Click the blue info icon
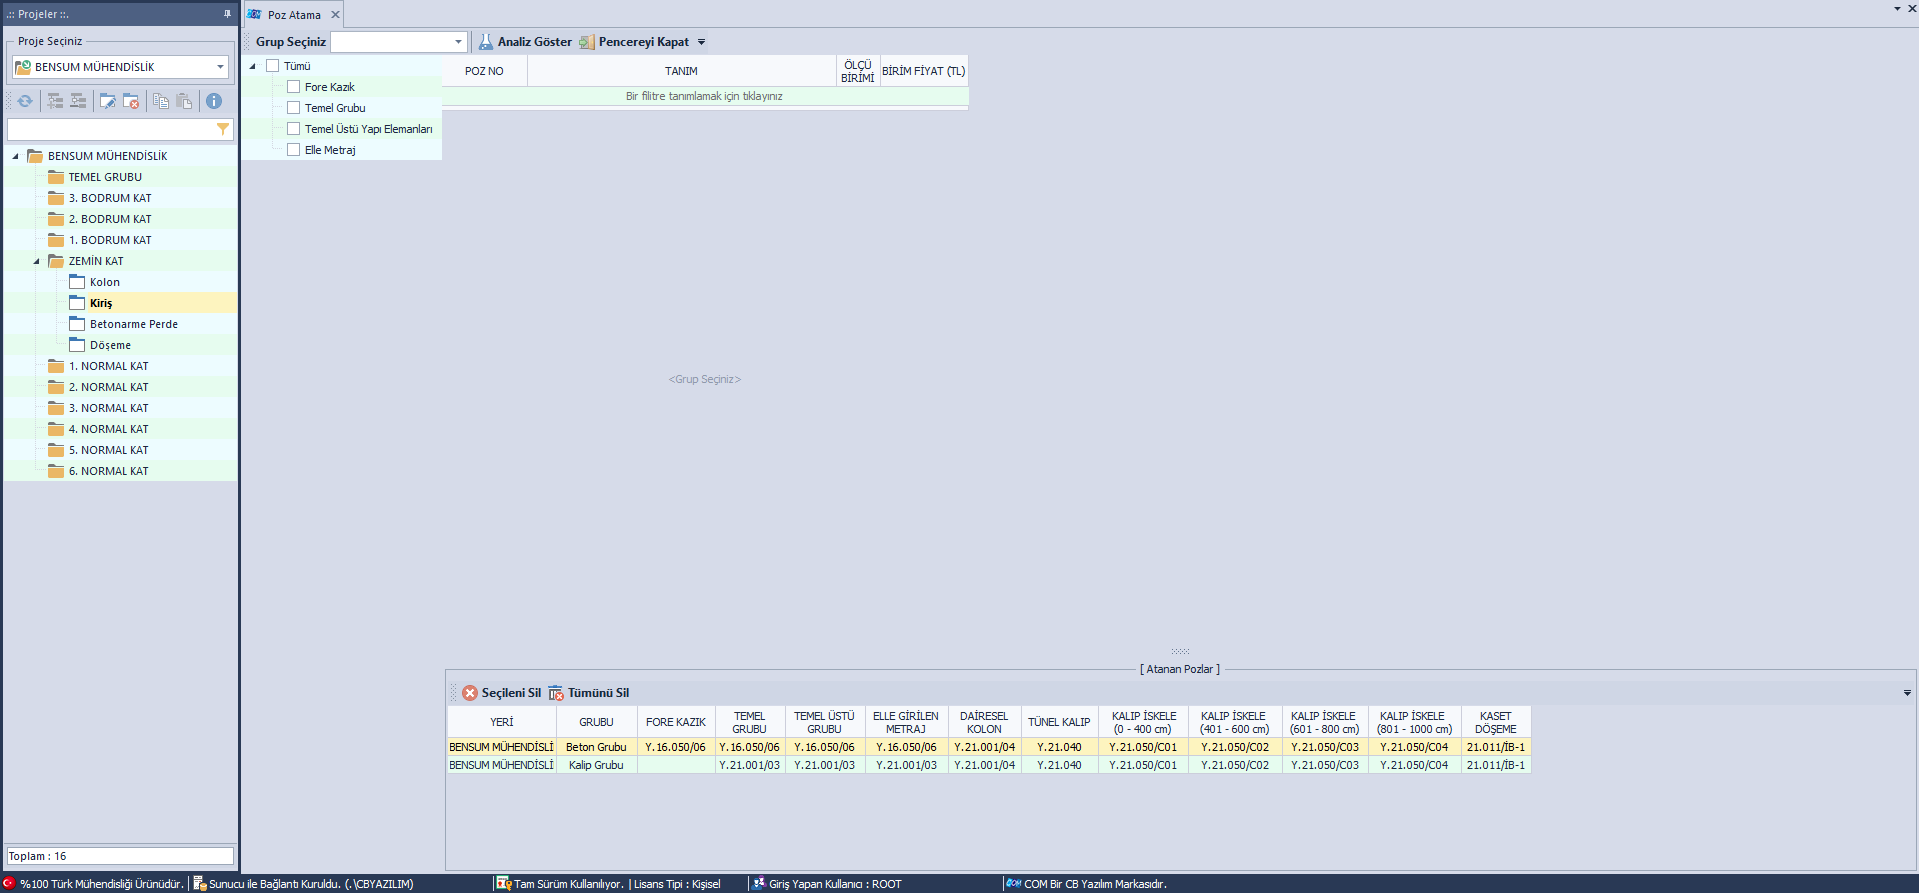Viewport: 1919px width, 893px height. pyautogui.click(x=214, y=101)
